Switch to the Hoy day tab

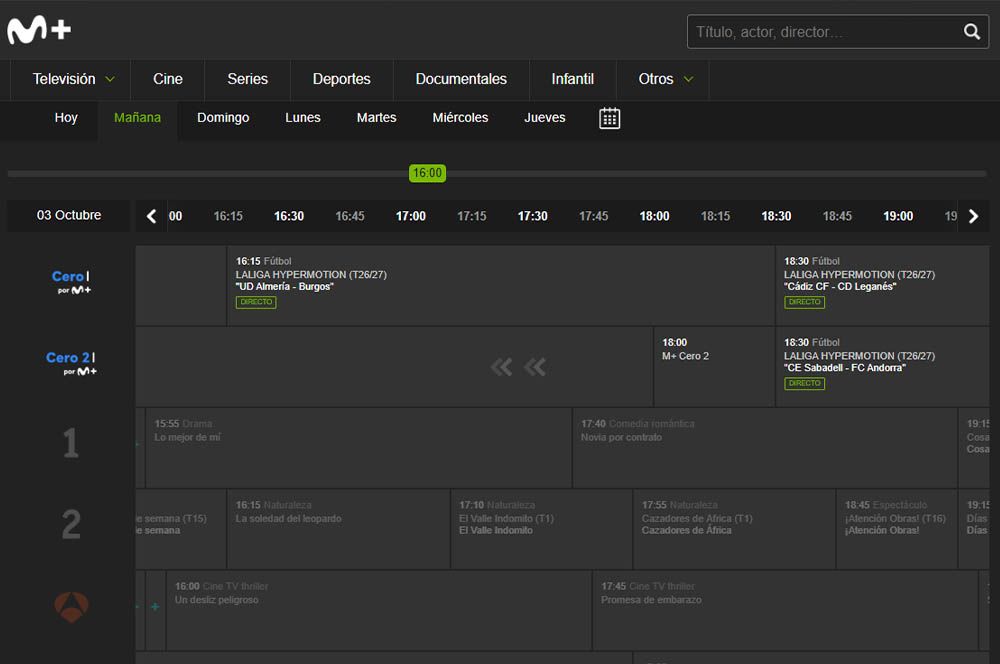click(66, 118)
